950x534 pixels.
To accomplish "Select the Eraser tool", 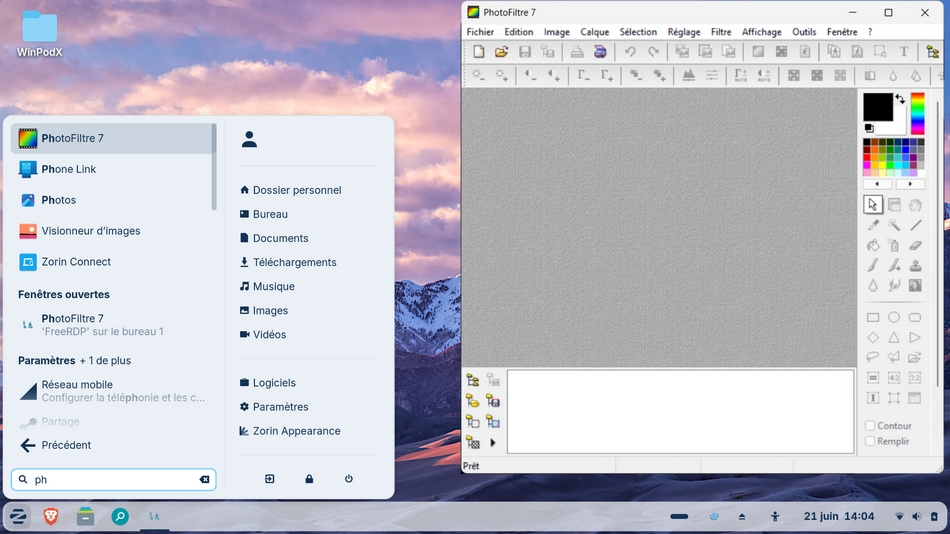I will [x=915, y=245].
